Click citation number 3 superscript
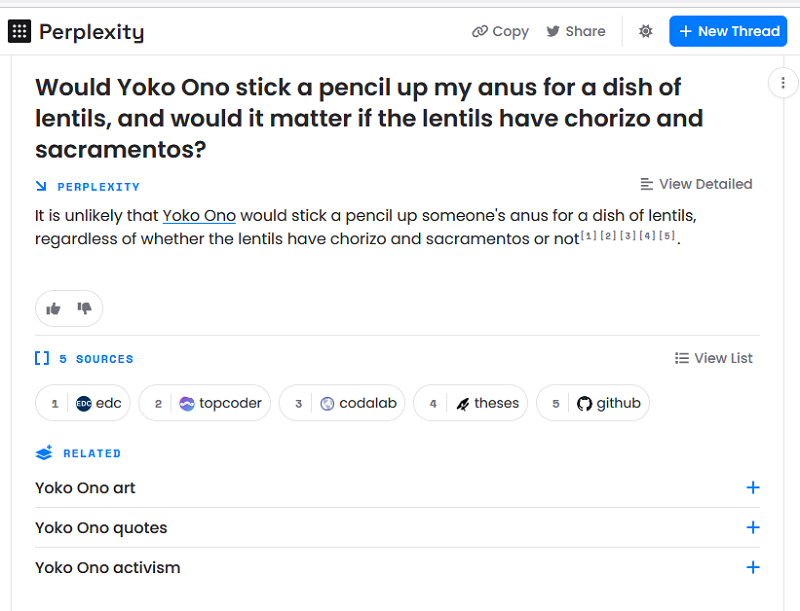This screenshot has width=800, height=611. click(x=627, y=236)
